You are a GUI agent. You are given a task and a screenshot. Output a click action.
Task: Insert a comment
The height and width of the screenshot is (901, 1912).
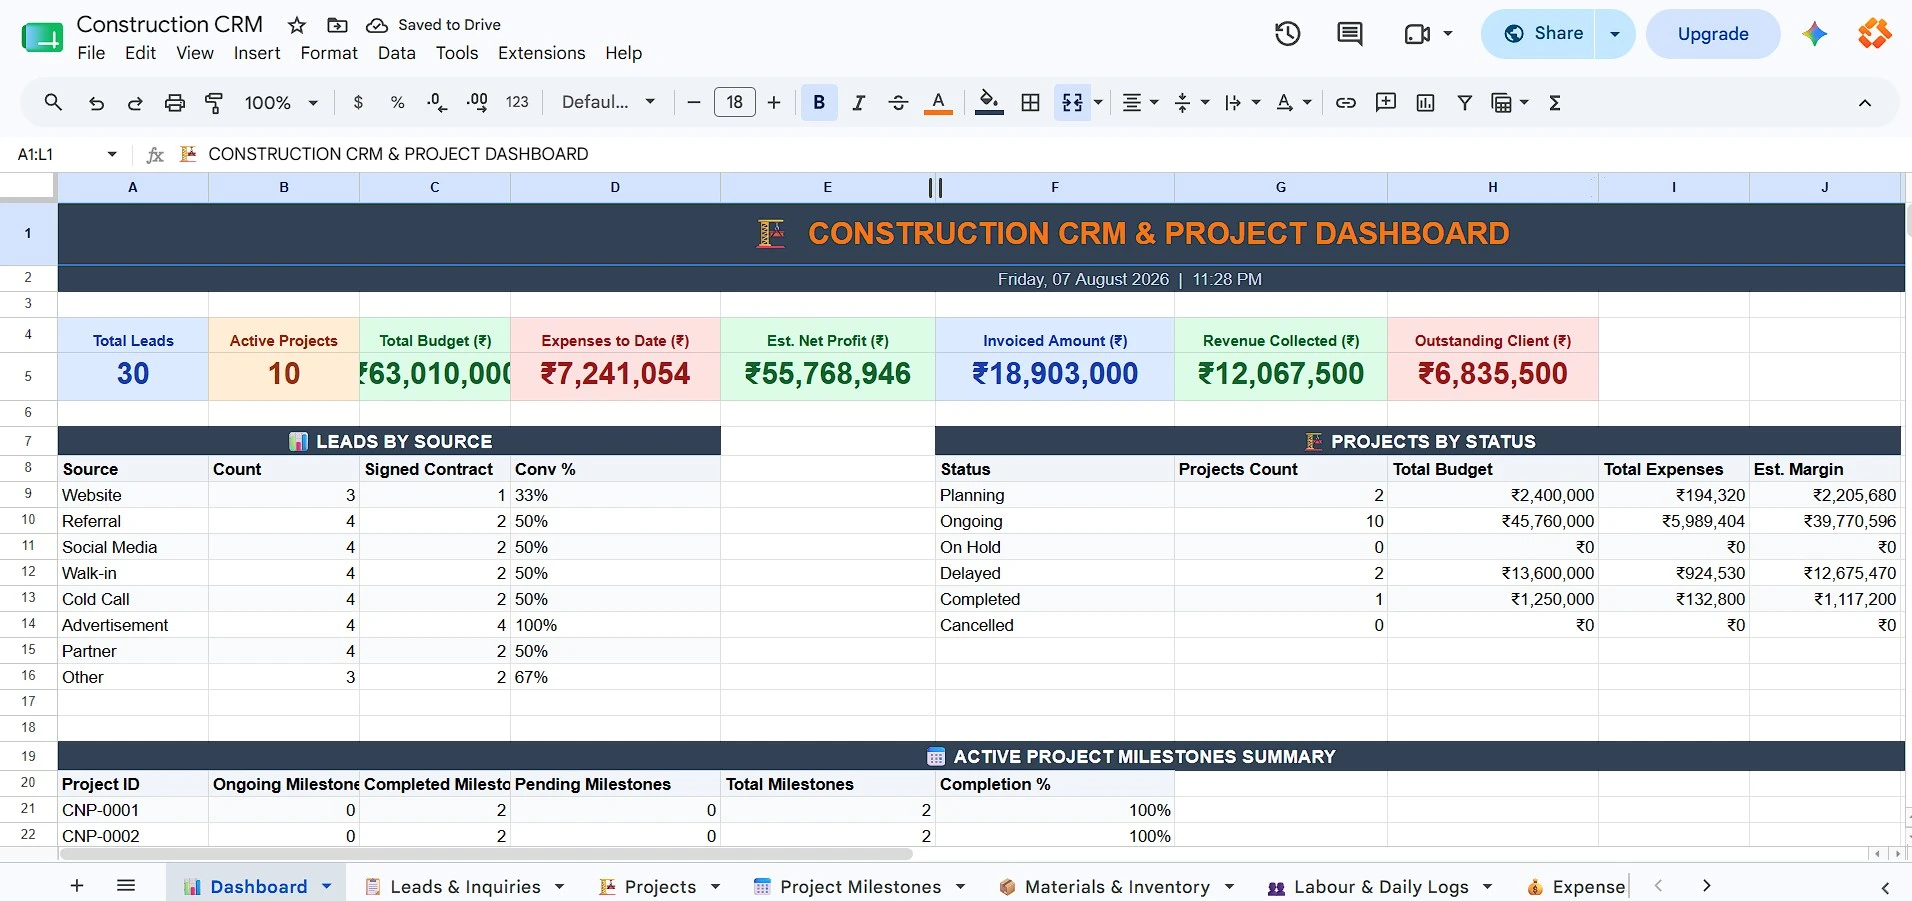coord(1386,102)
